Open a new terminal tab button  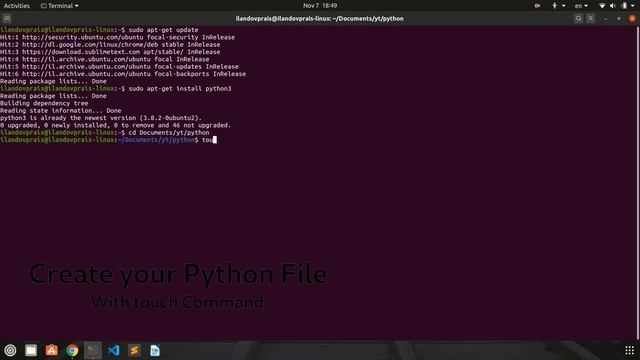(x=7, y=18)
